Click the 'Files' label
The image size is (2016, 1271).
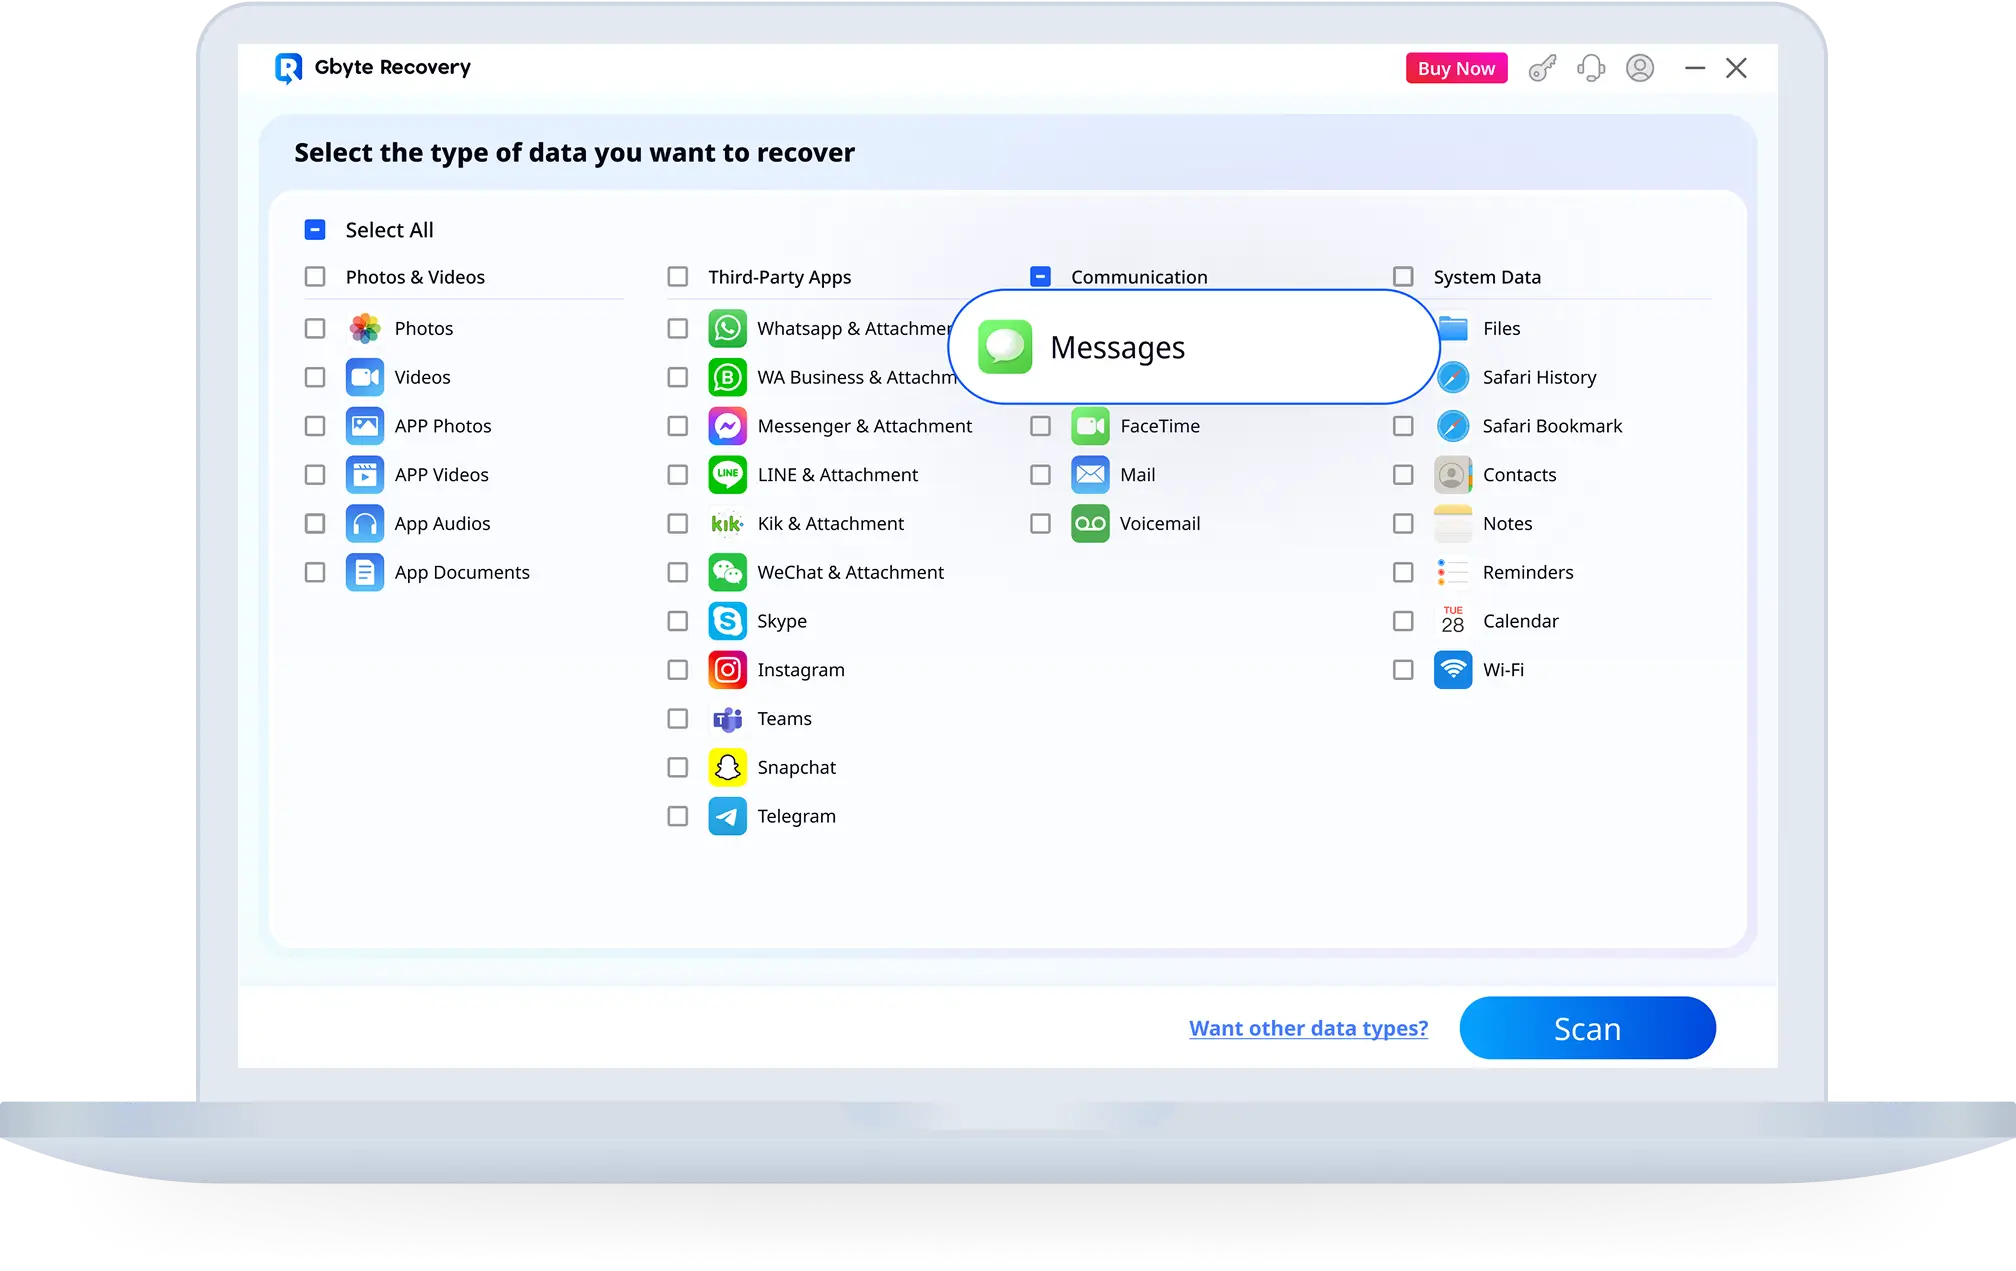(x=1501, y=328)
